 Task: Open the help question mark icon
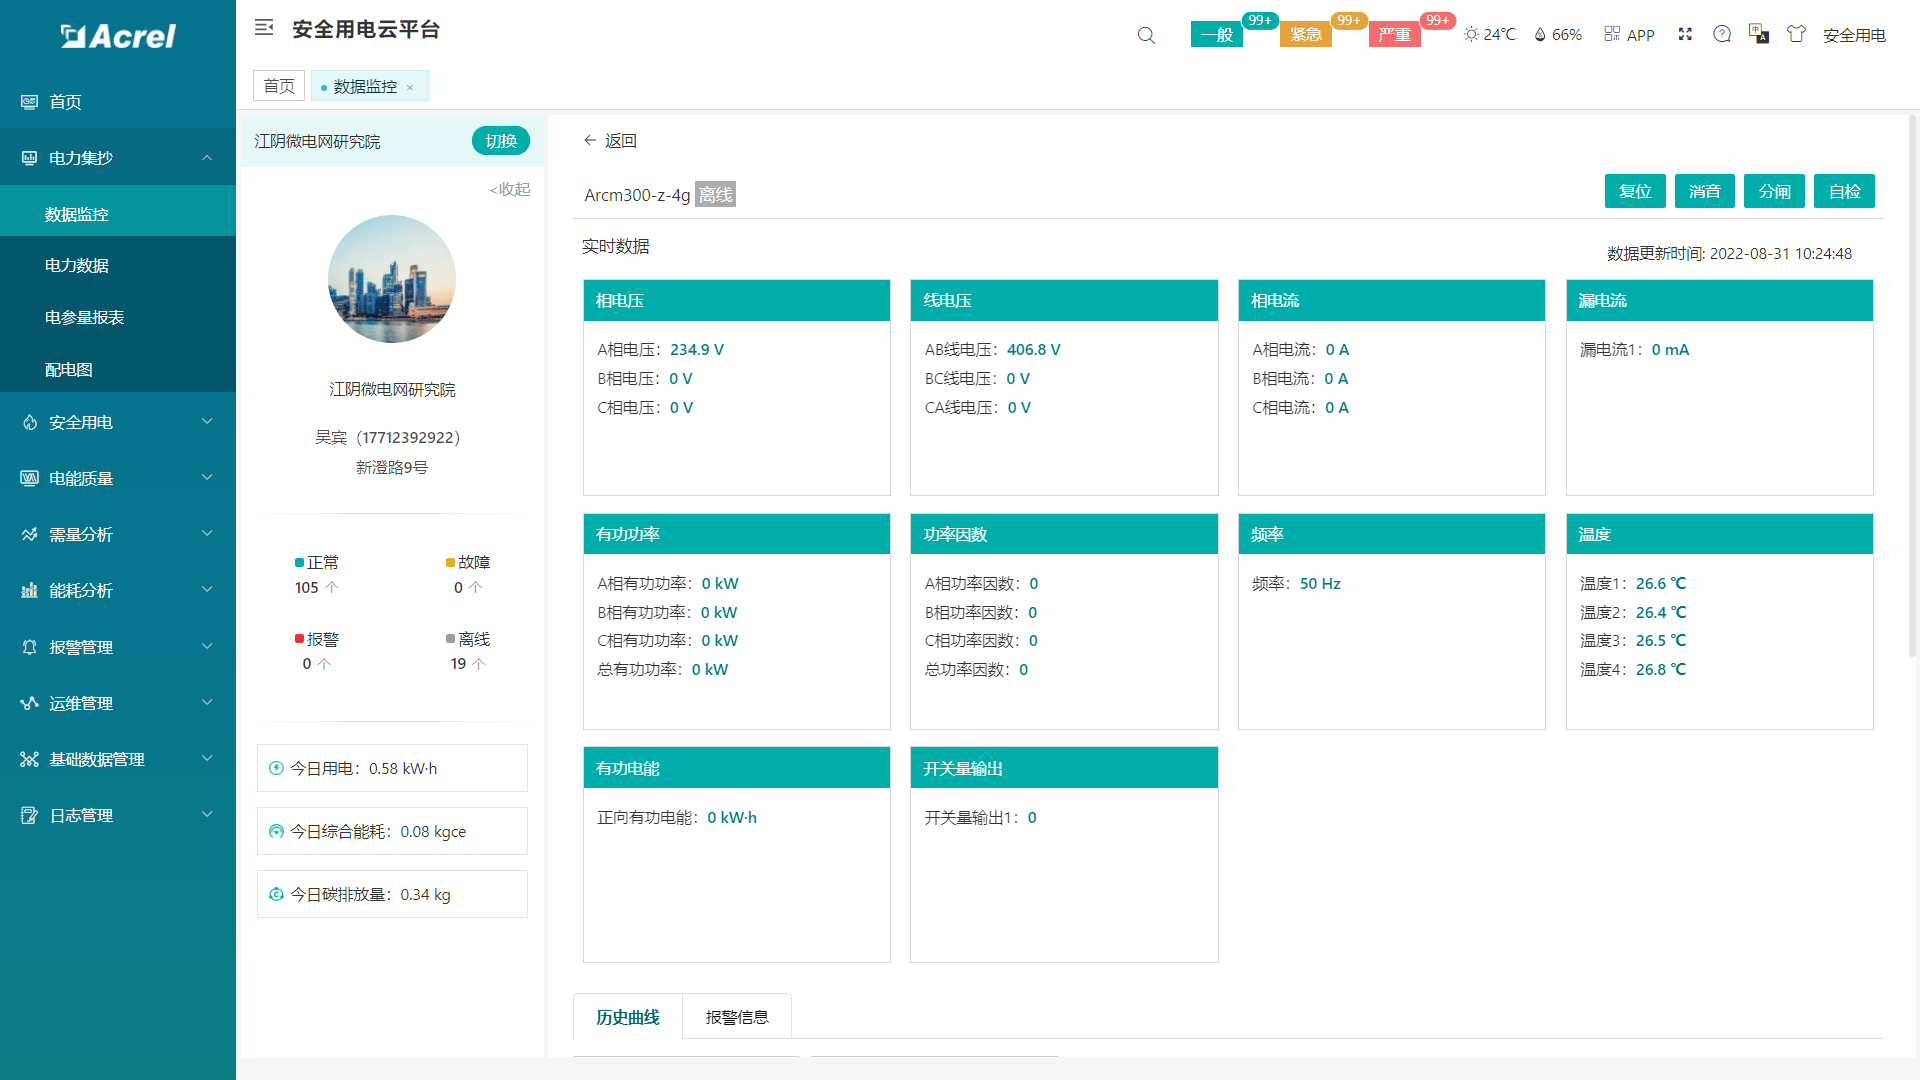coord(1722,34)
